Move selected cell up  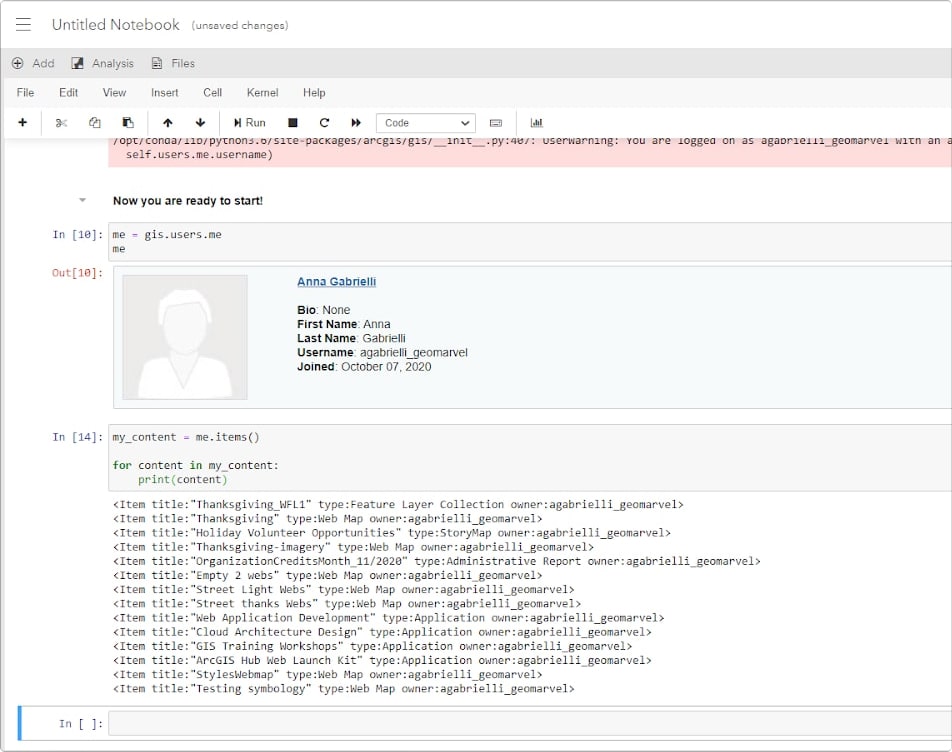(168, 123)
